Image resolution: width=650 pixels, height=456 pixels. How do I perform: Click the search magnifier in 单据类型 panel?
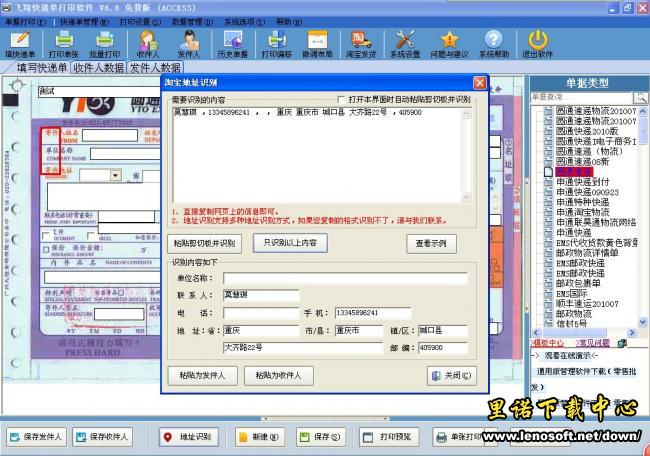(x=640, y=97)
